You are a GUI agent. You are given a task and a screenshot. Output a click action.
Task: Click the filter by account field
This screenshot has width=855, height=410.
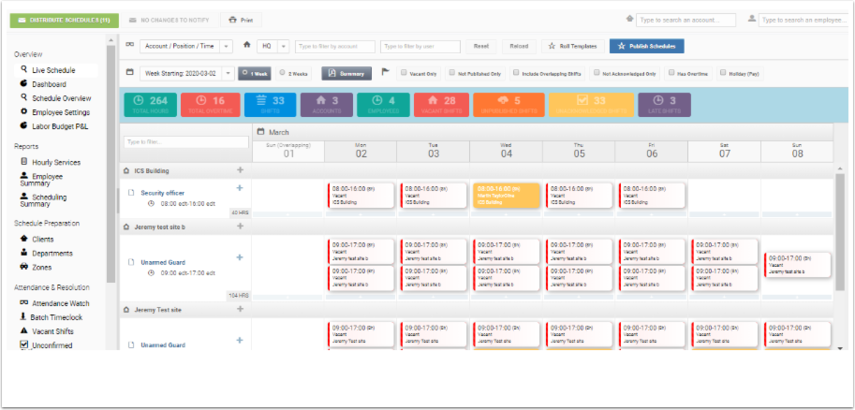point(335,46)
